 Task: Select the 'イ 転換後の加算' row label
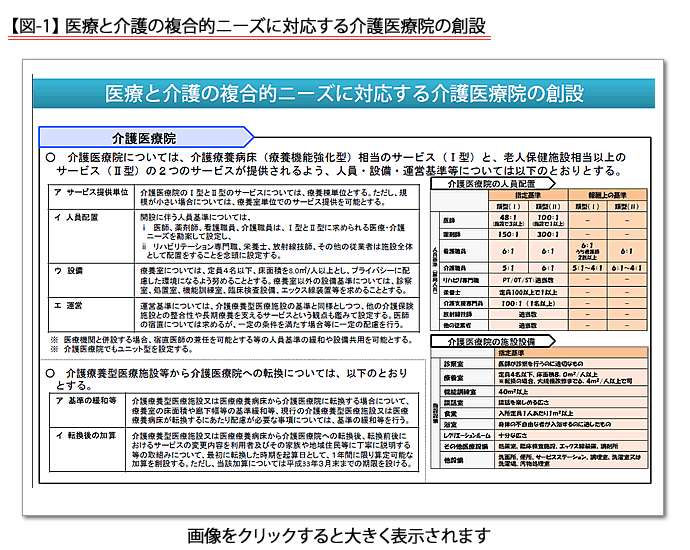pyautogui.click(x=86, y=435)
